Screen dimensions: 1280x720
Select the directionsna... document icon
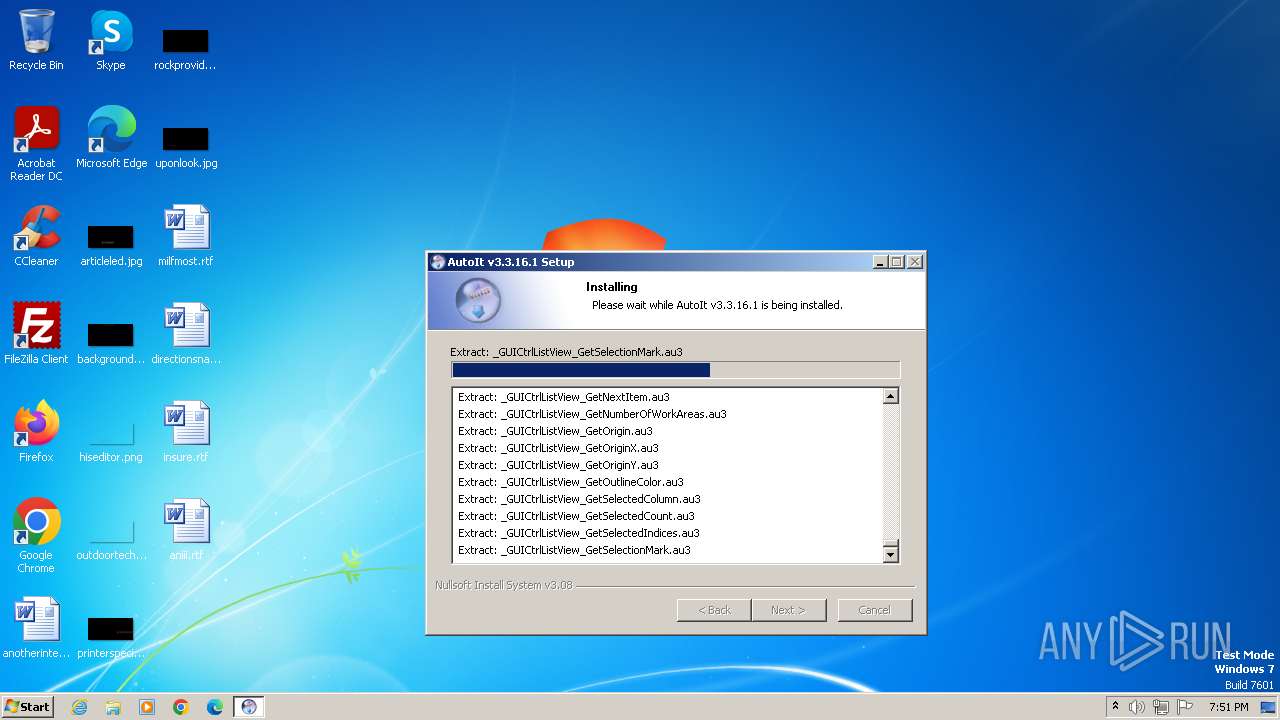coord(186,334)
